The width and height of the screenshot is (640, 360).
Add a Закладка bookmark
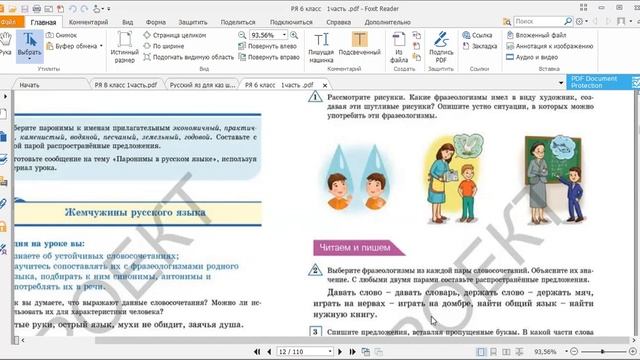[x=480, y=46]
